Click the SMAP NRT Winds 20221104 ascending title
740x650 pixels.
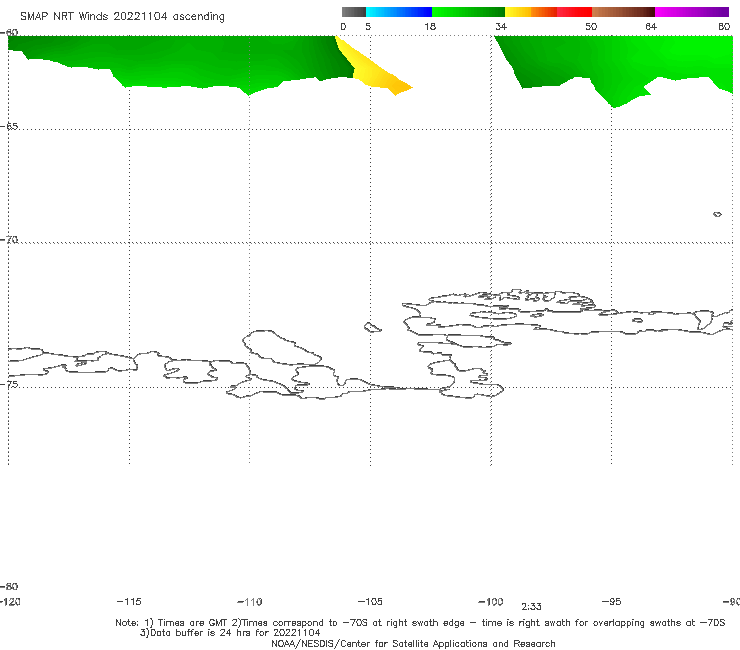(x=122, y=17)
